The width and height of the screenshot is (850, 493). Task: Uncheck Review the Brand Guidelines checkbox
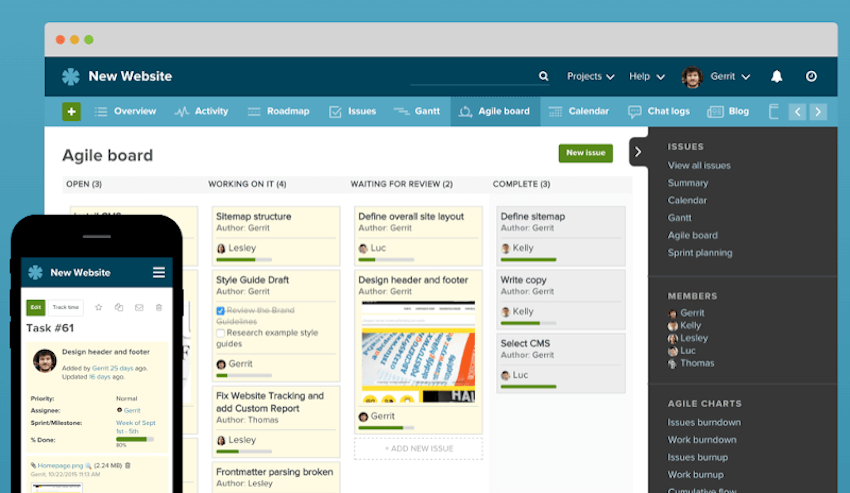(220, 311)
